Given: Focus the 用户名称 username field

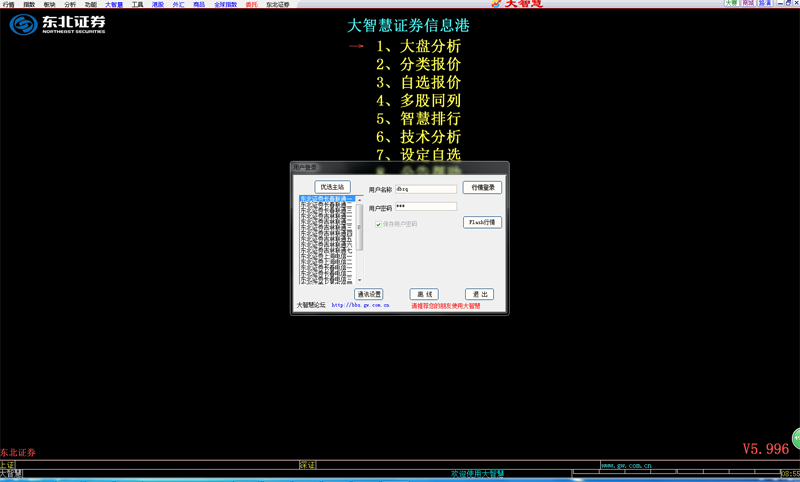Looking at the screenshot, I should [426, 189].
